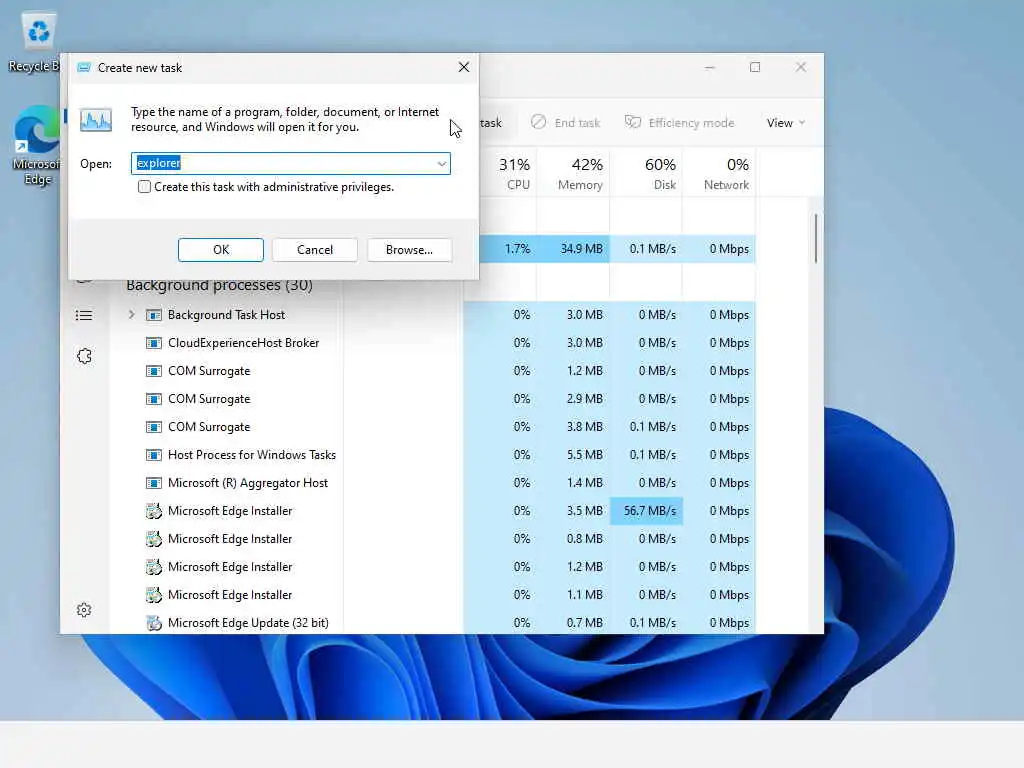The width and height of the screenshot is (1024, 768).
Task: Select the Background Task Host icon
Action: coord(153,315)
